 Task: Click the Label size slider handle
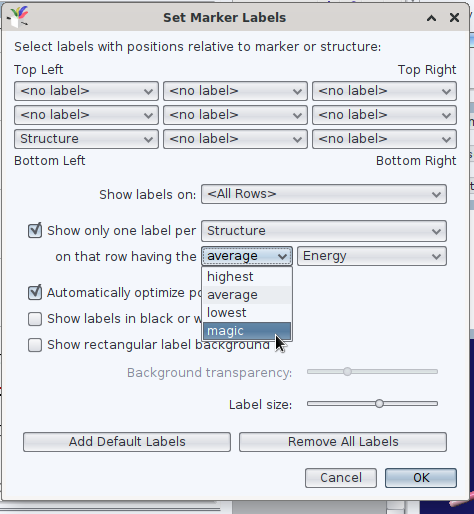(379, 404)
